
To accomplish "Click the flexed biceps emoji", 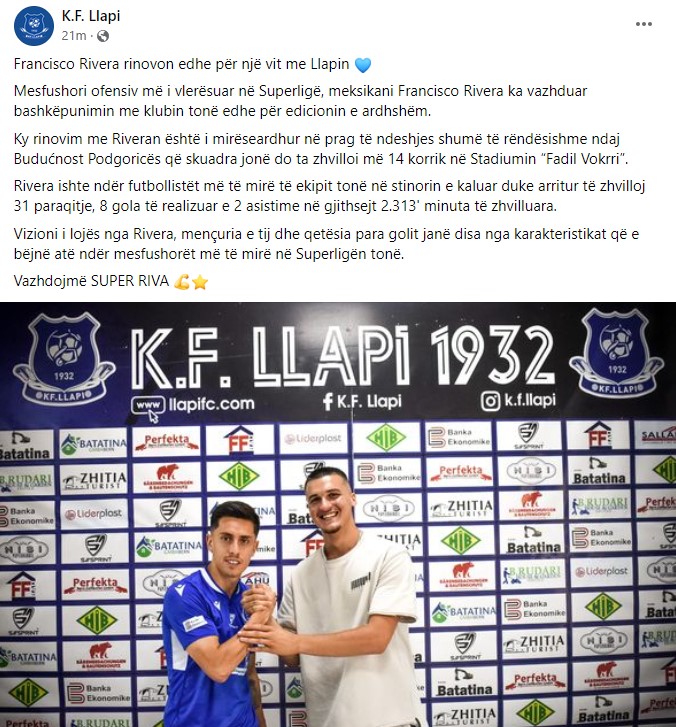I will (181, 281).
